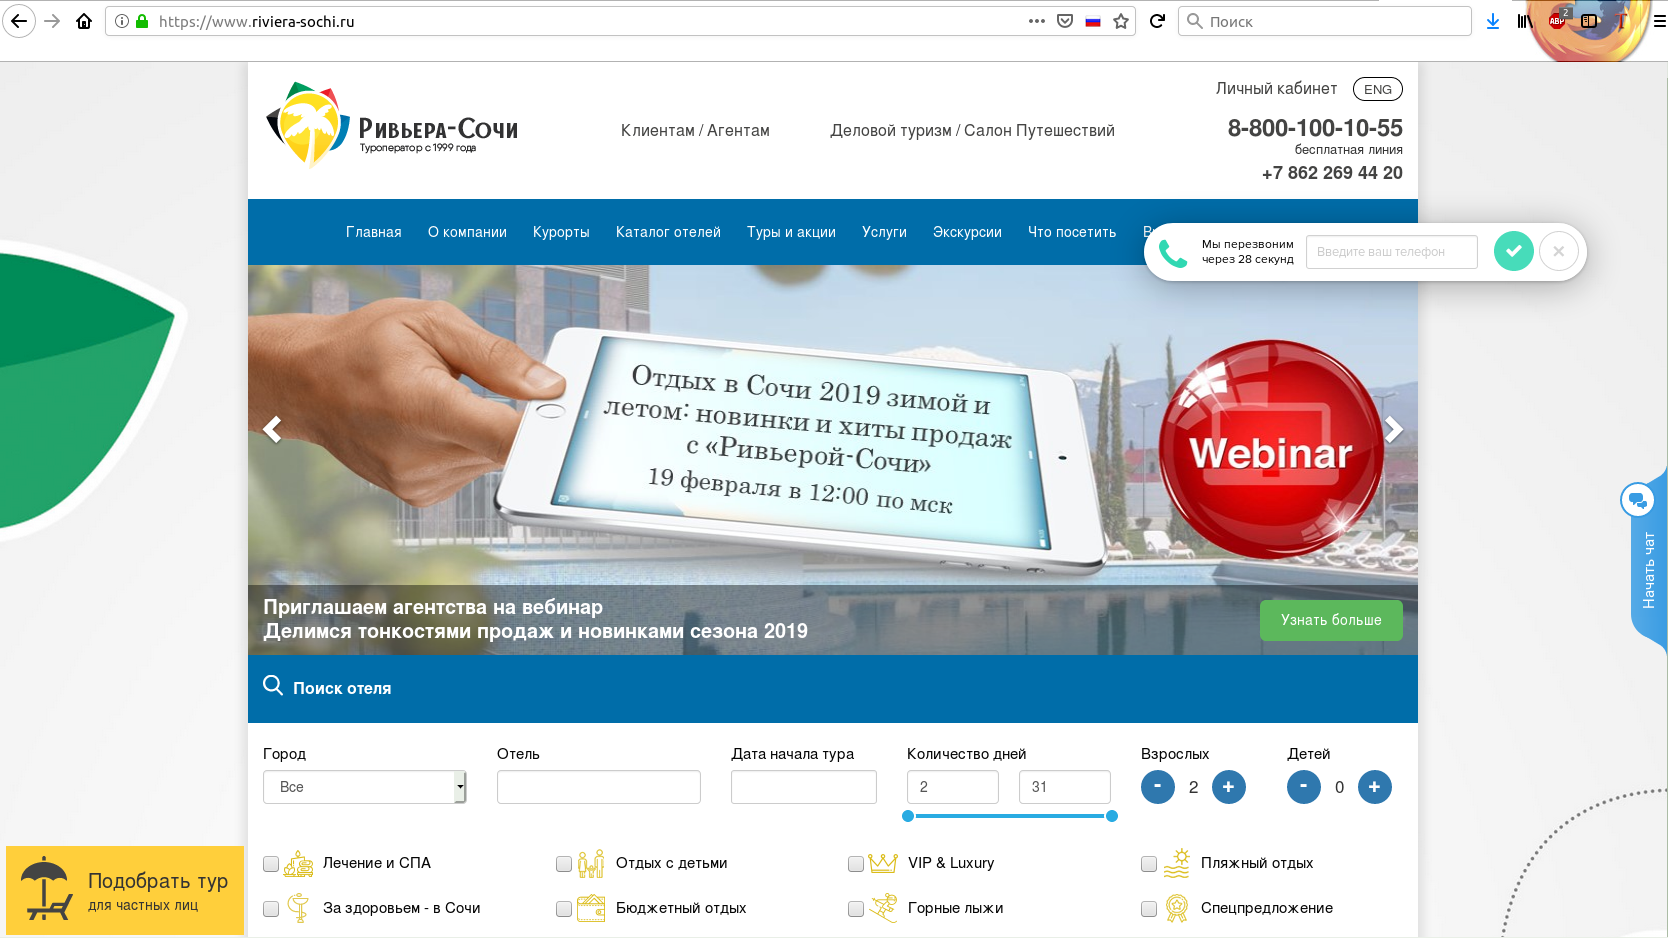1668x938 pixels.
Task: Toggle the За здоровьем - в Сочи checkbox
Action: (x=271, y=909)
